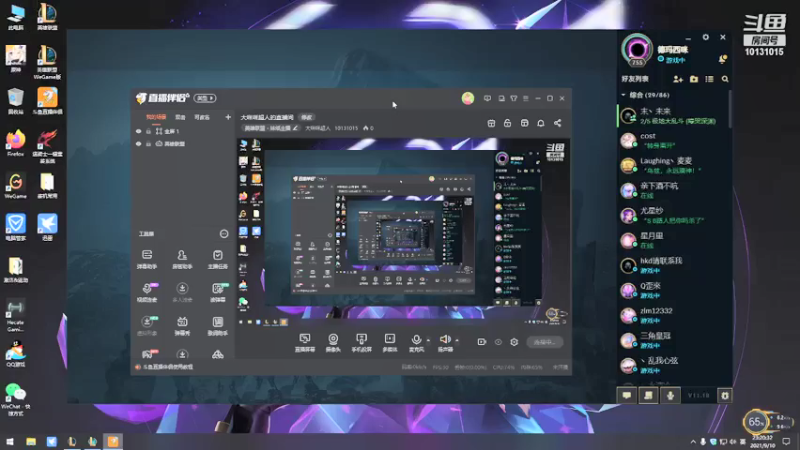Open the 歌词助手 tool

pos(217,326)
